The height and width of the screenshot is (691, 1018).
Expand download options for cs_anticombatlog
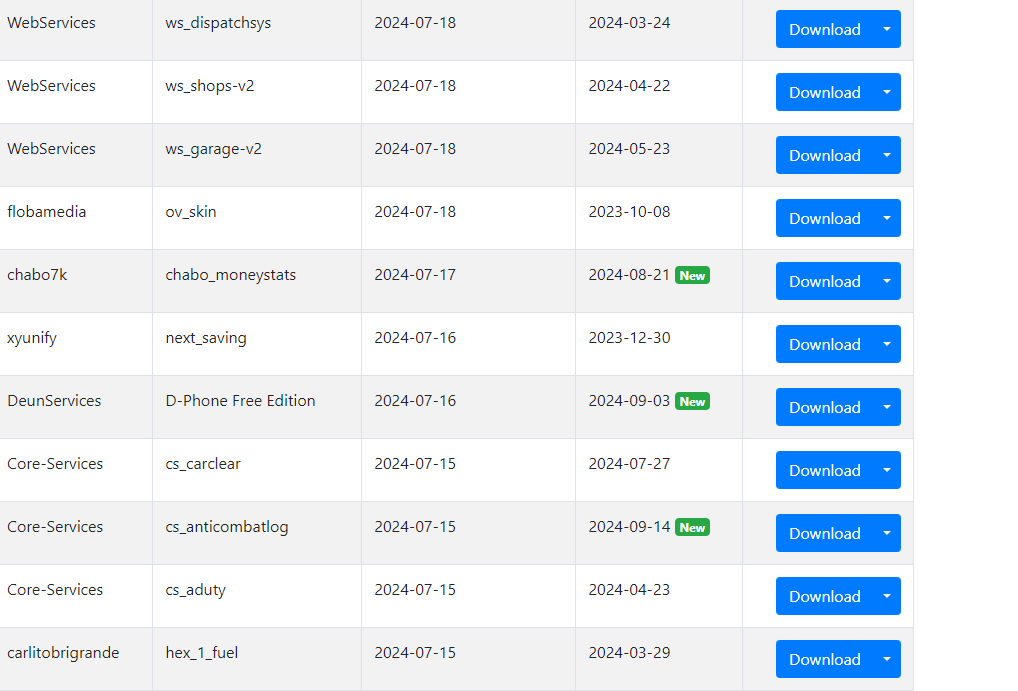pos(887,533)
